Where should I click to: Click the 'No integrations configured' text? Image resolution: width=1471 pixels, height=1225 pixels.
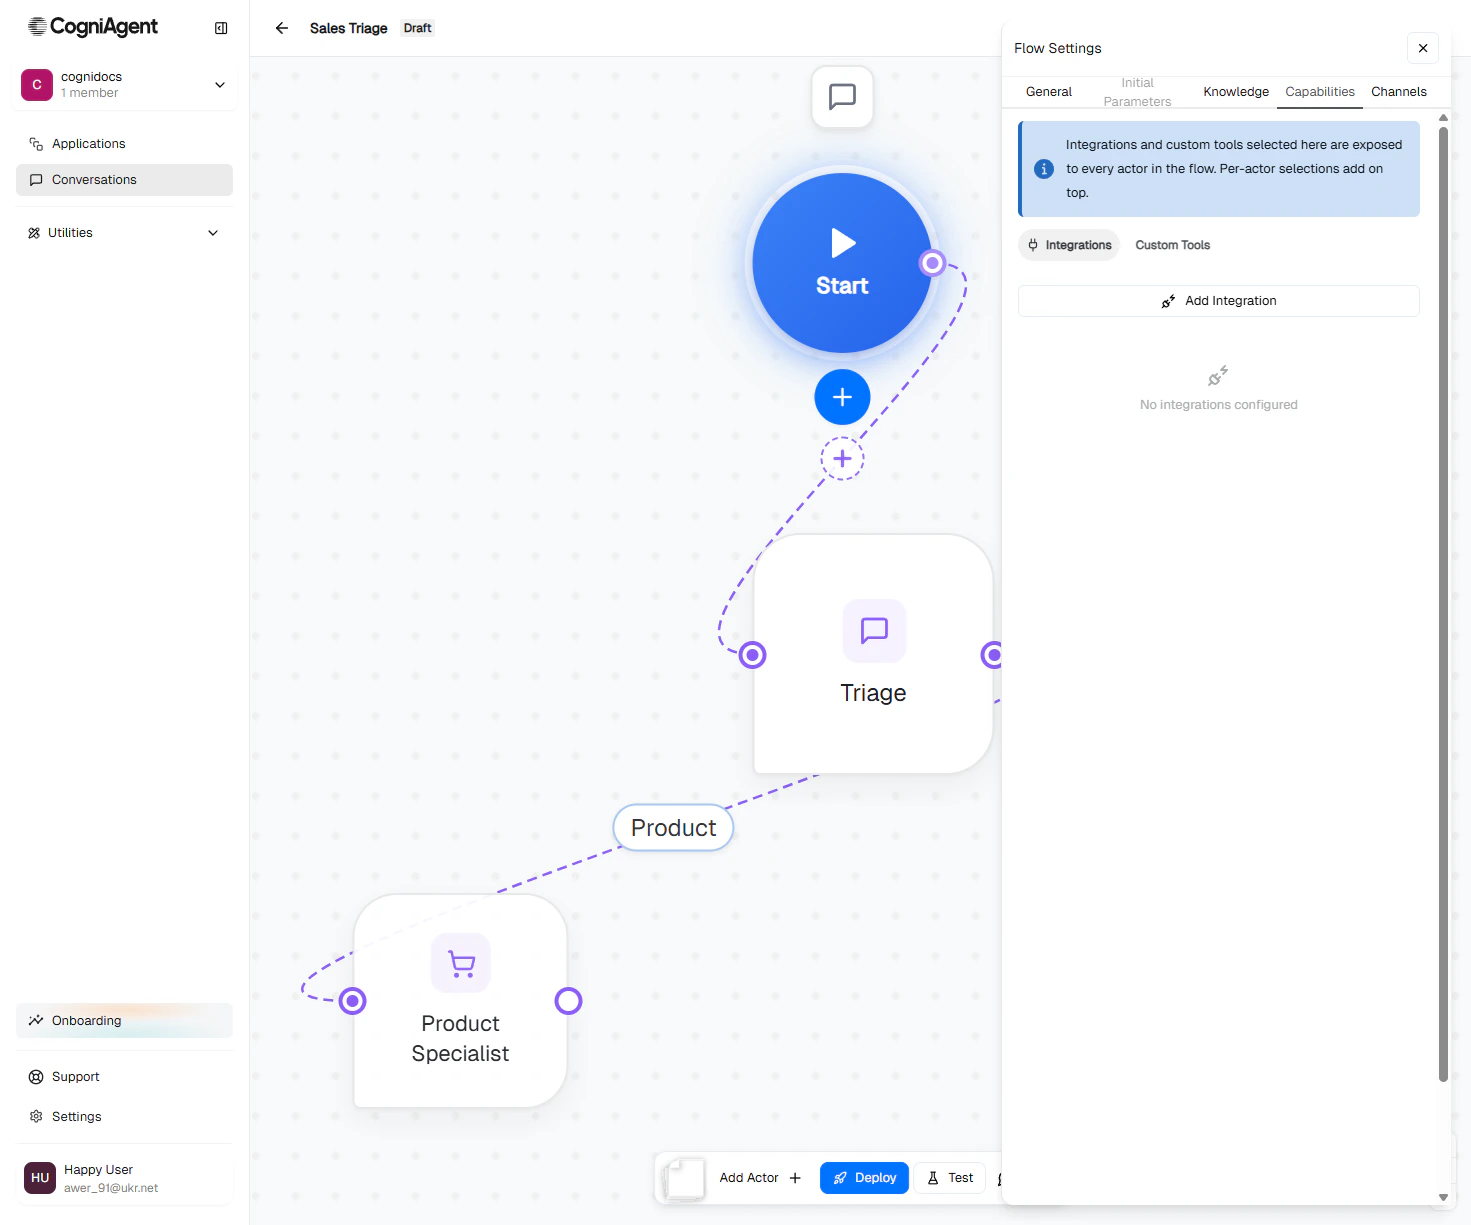tap(1218, 405)
